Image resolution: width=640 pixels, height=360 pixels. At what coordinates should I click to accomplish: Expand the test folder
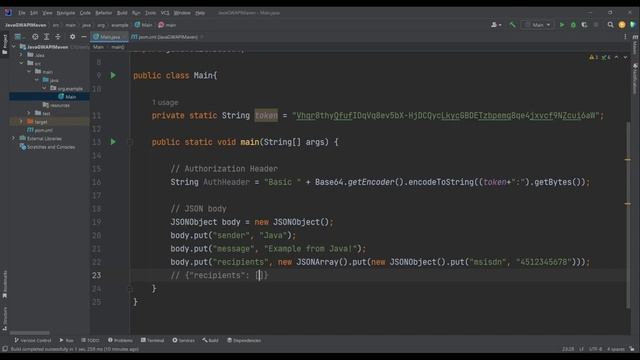point(29,113)
